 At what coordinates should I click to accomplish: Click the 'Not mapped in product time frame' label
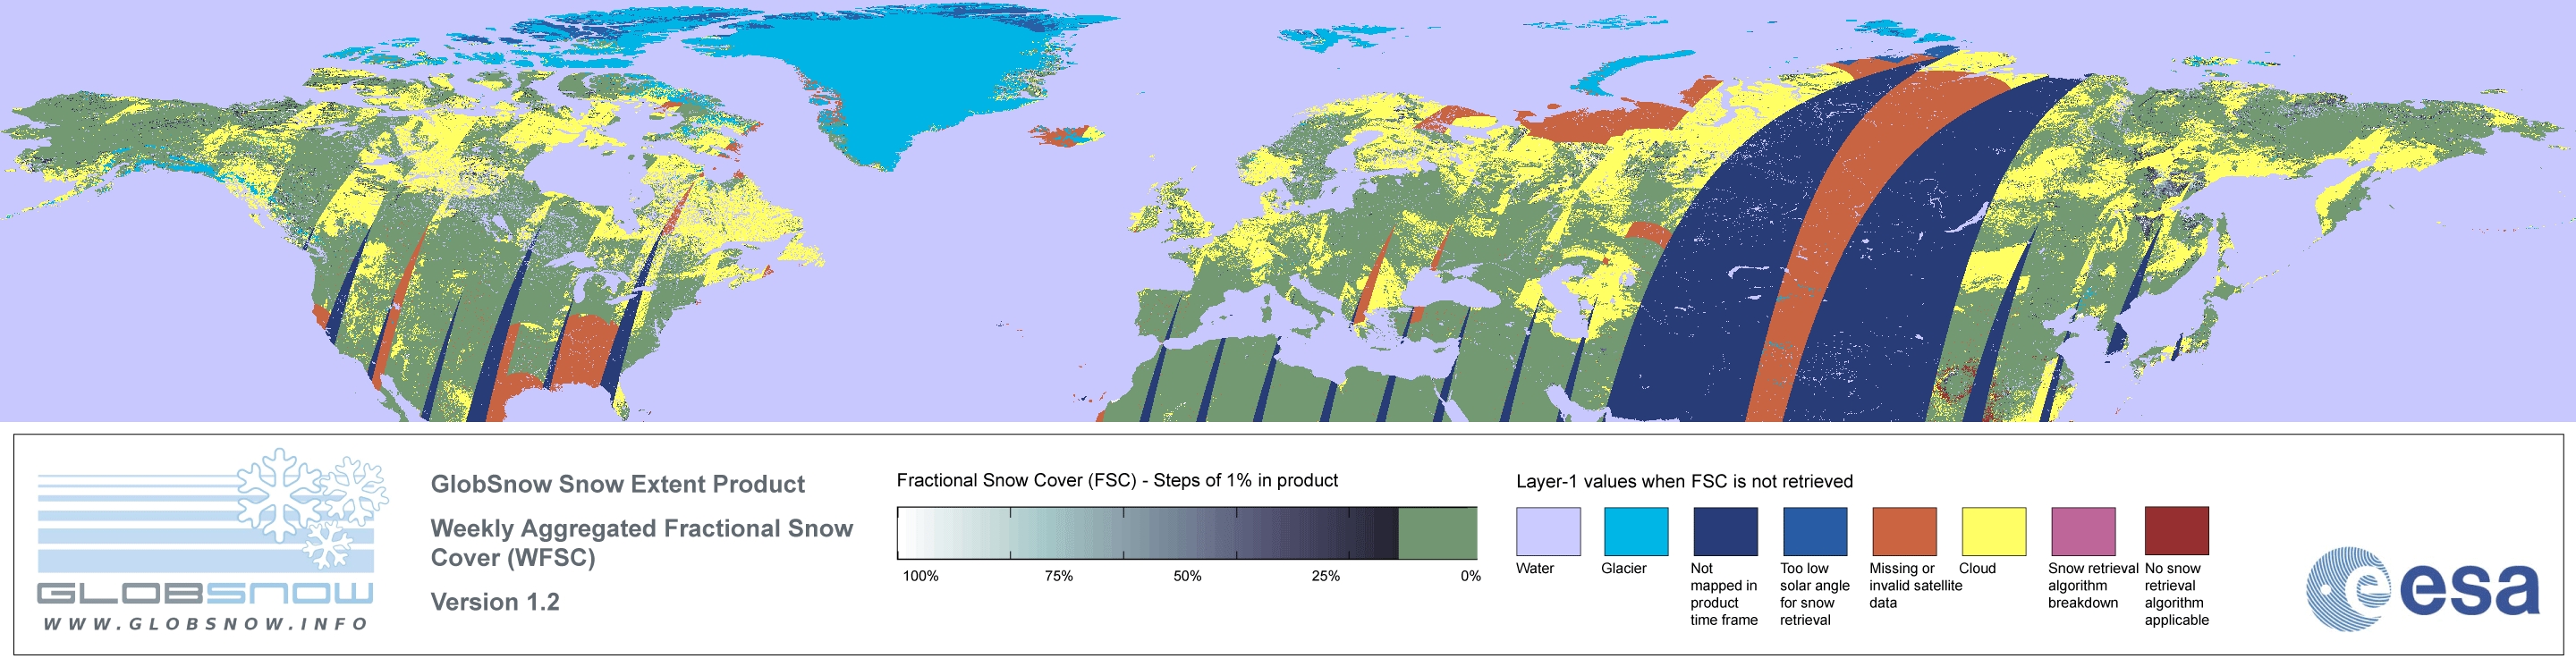pos(1724,594)
